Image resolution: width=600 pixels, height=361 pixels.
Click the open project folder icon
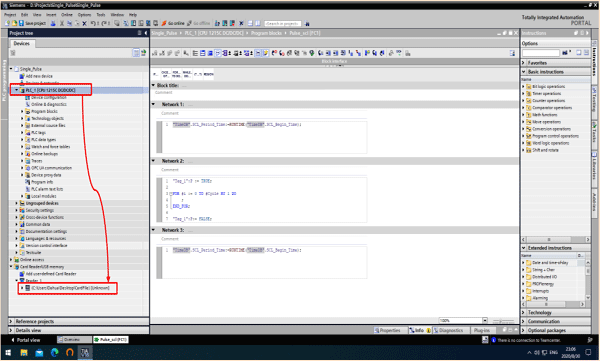14,23
